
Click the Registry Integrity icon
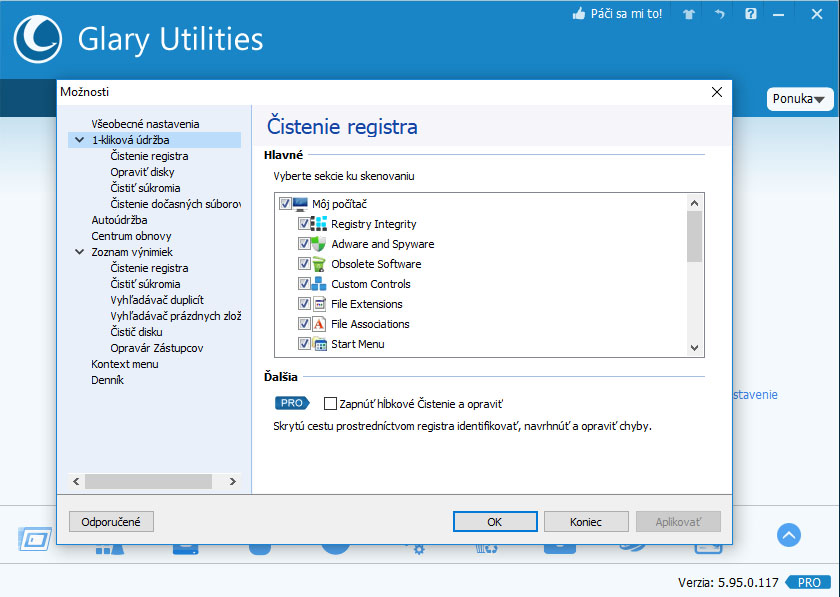pos(320,224)
